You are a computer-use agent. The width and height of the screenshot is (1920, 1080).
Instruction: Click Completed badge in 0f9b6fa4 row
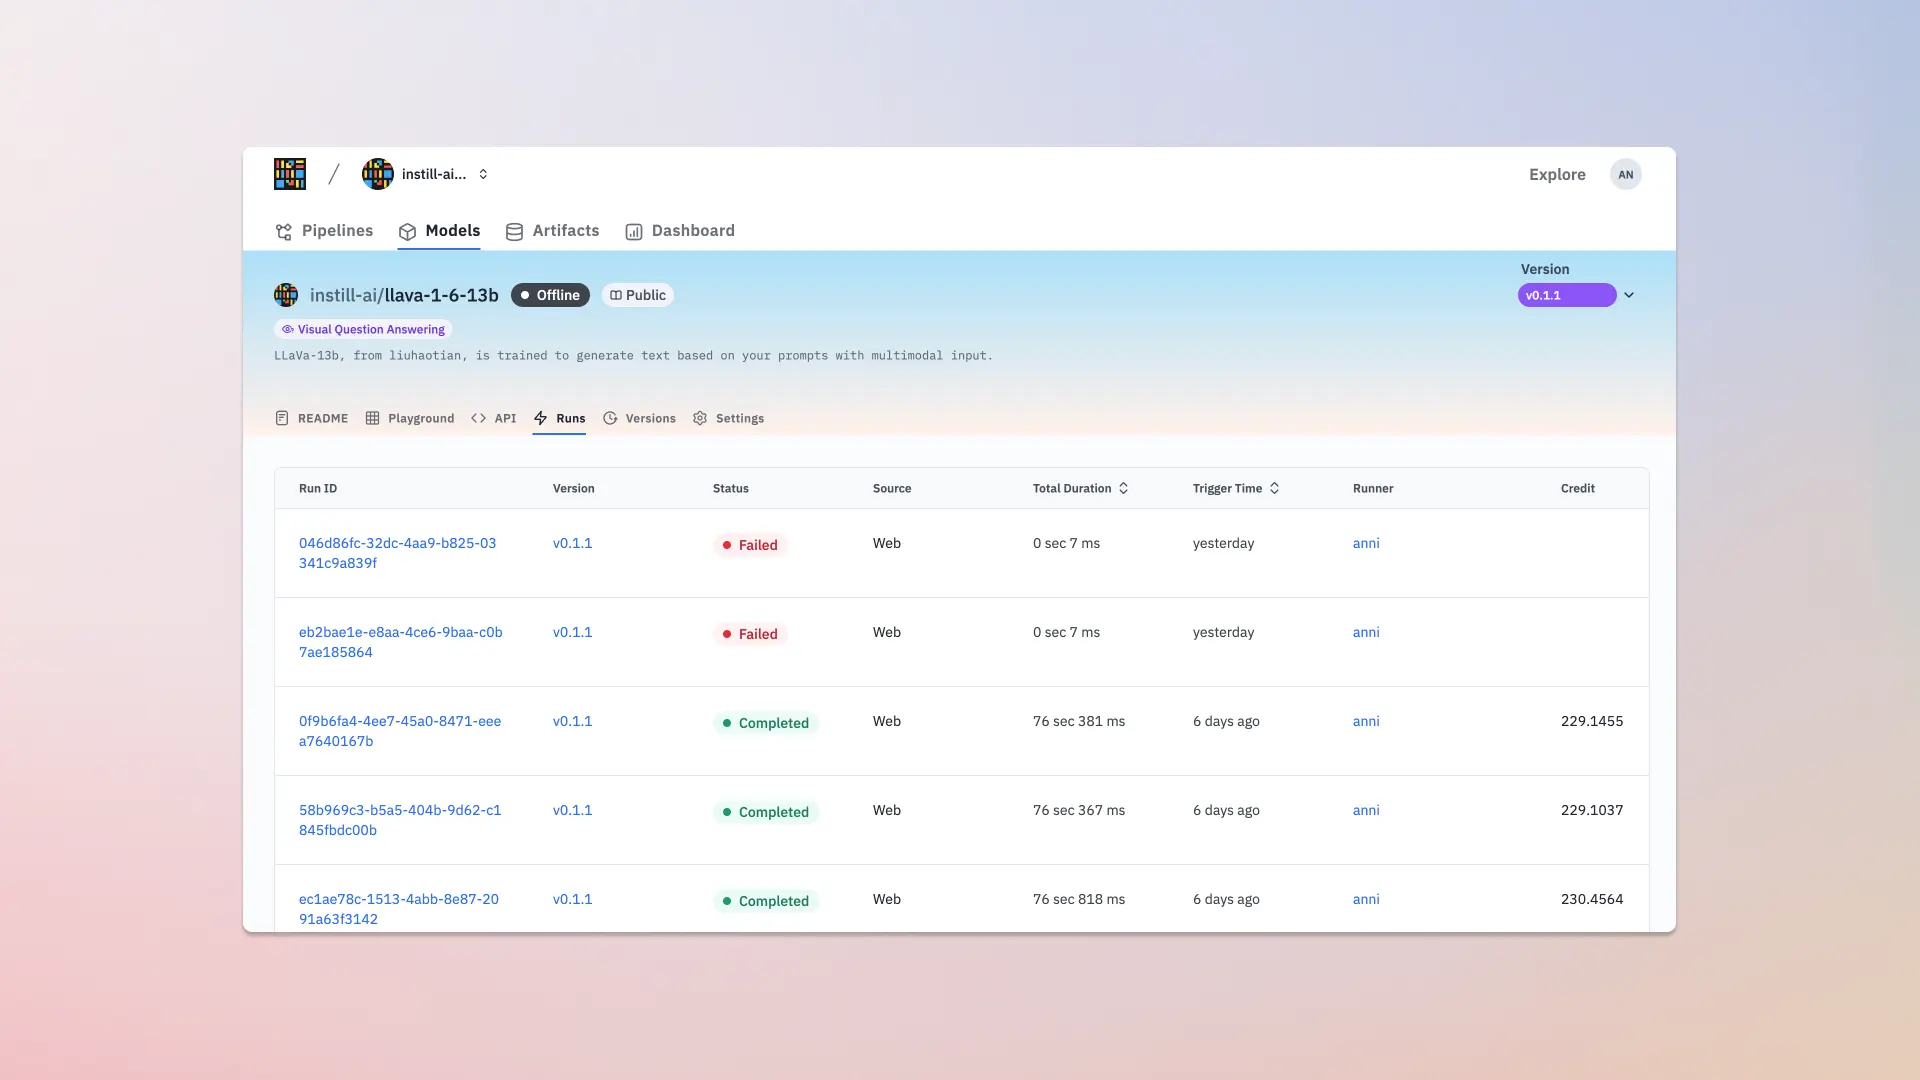tap(766, 723)
